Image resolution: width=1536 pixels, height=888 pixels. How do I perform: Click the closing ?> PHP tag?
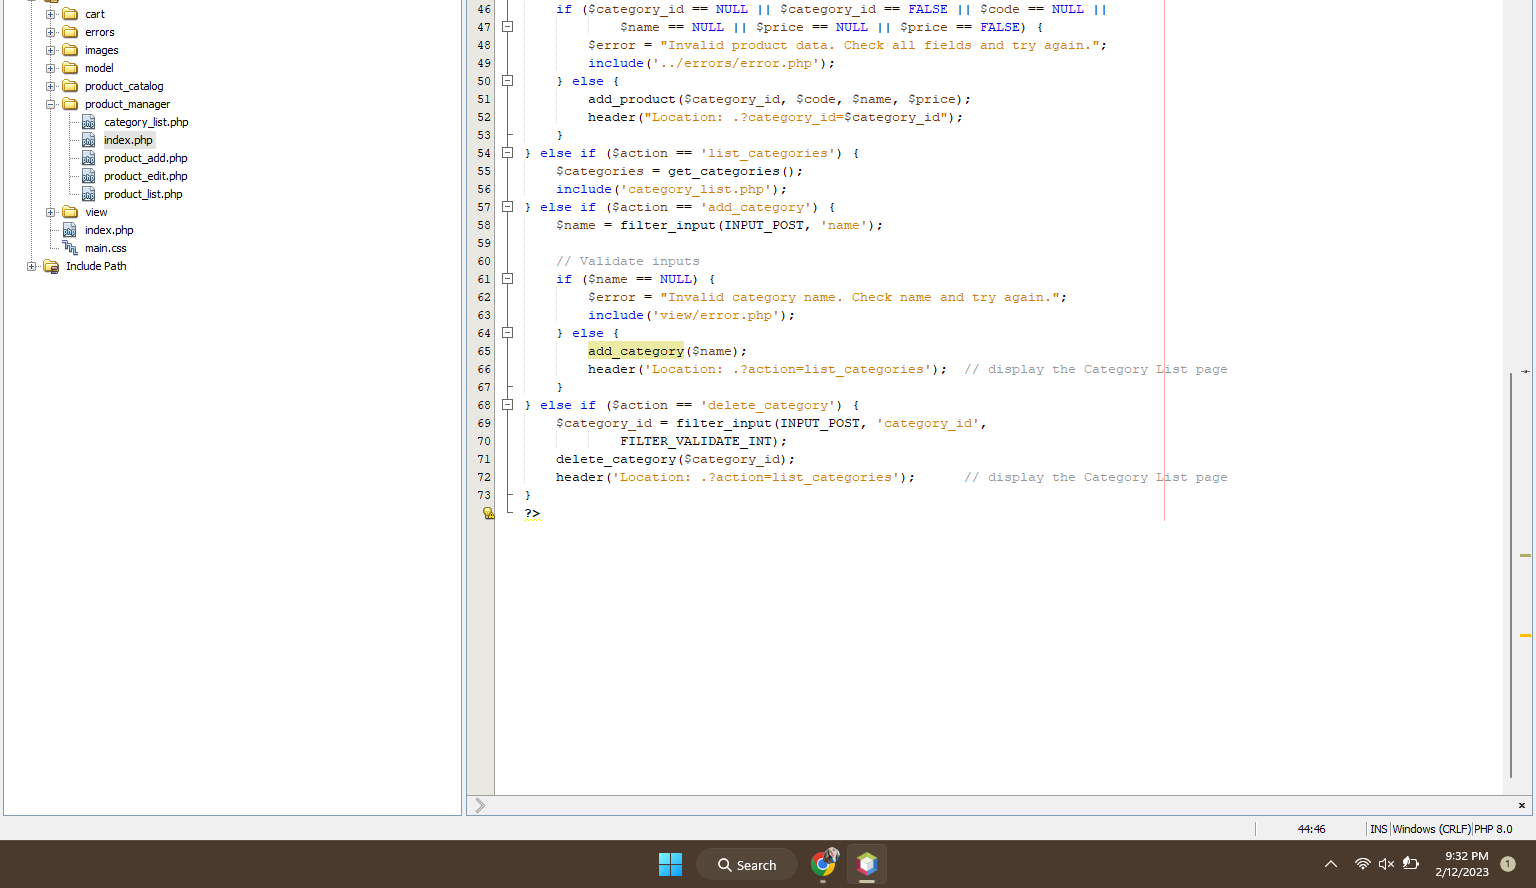click(x=532, y=513)
